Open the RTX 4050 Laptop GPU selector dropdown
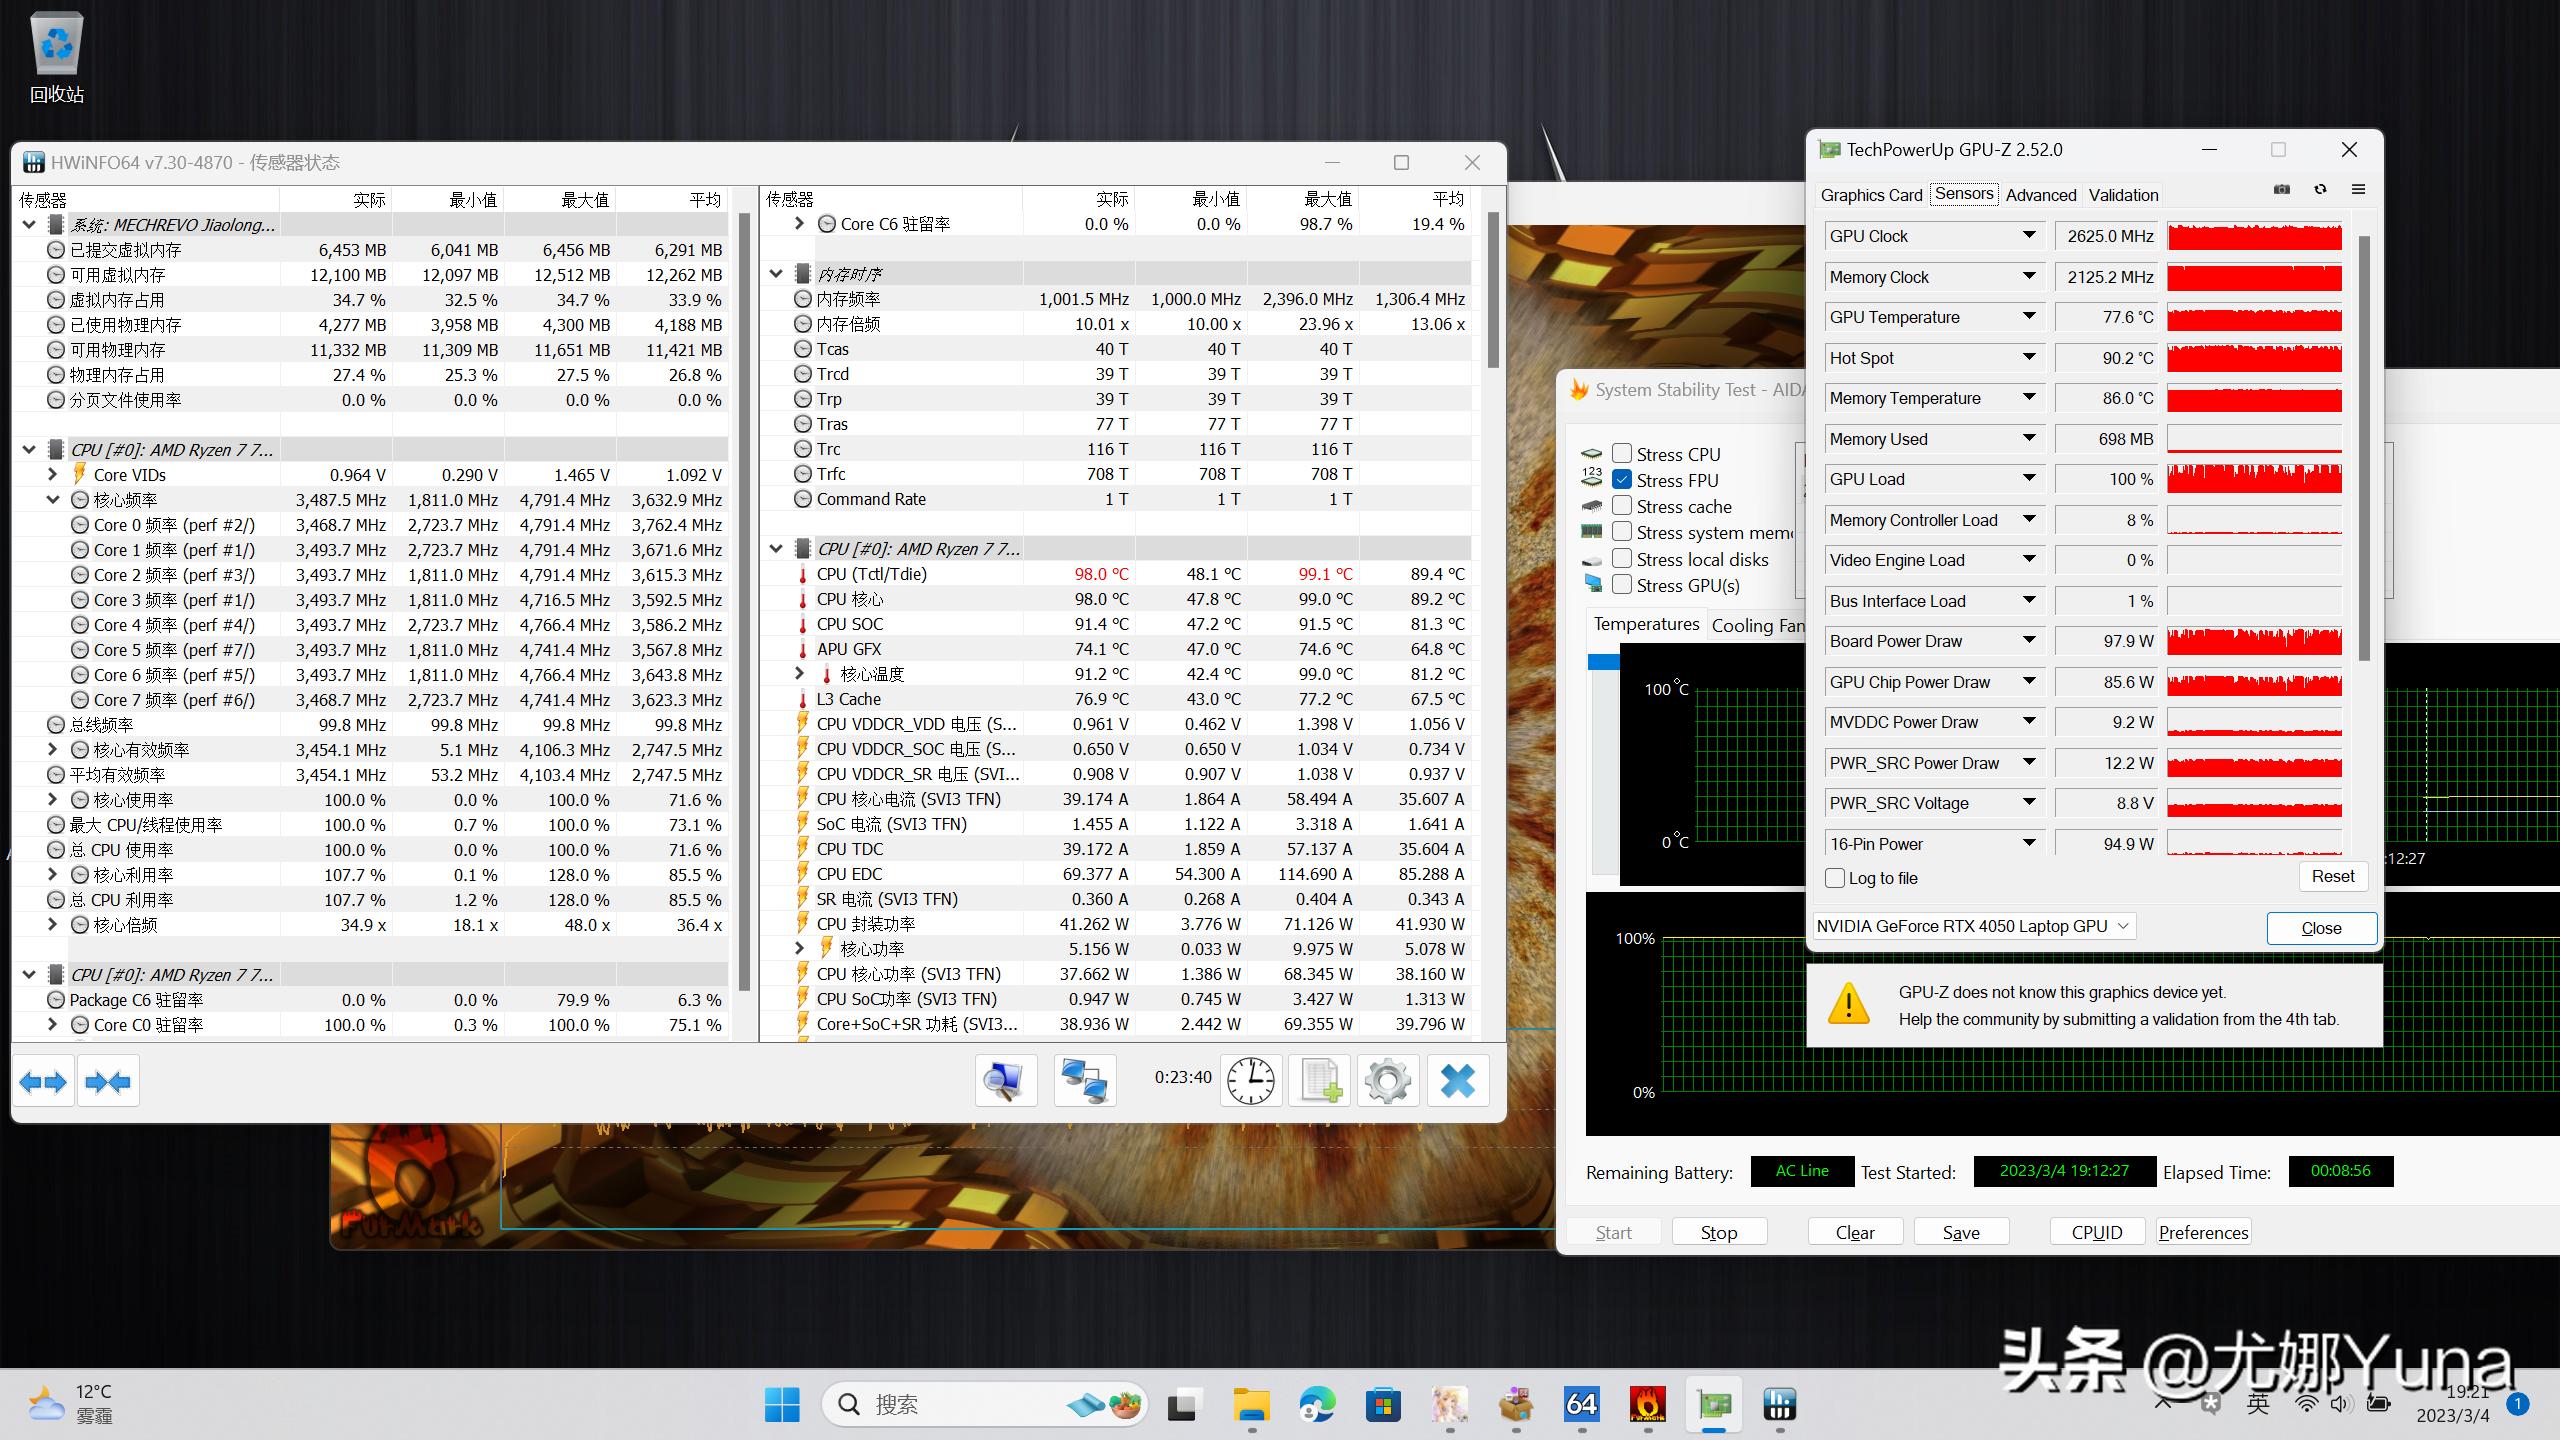 2123,926
